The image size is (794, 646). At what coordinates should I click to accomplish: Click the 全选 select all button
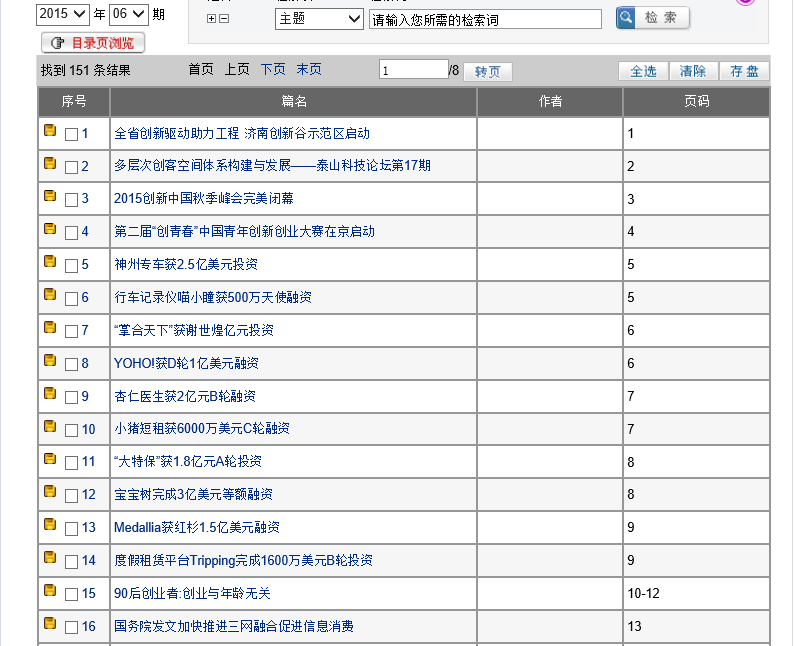[x=643, y=71]
